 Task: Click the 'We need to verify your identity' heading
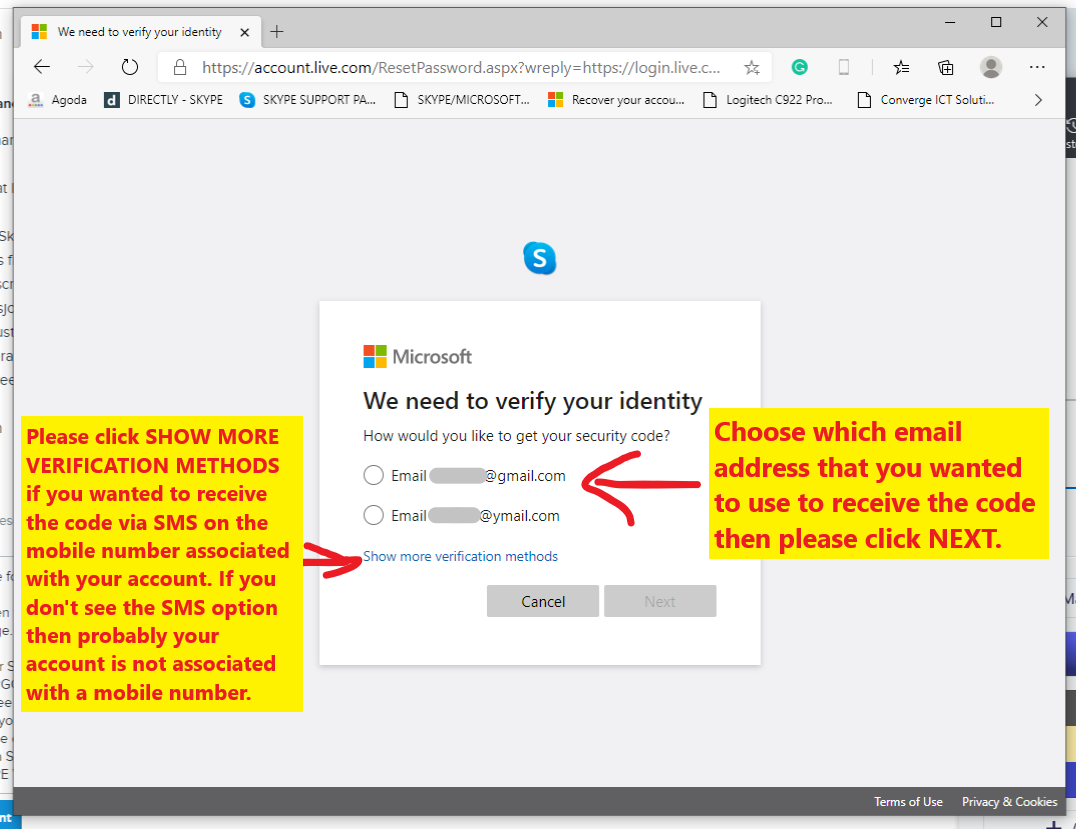[533, 401]
